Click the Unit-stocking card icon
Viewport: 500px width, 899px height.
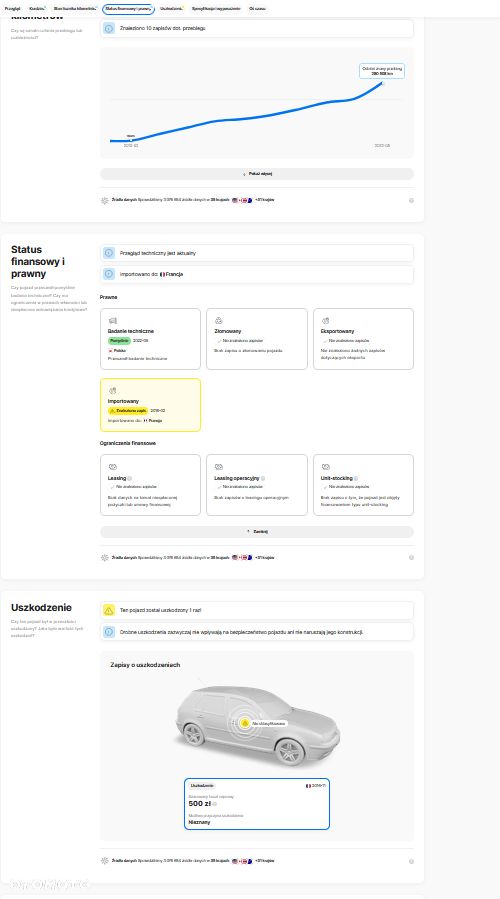tap(325, 467)
